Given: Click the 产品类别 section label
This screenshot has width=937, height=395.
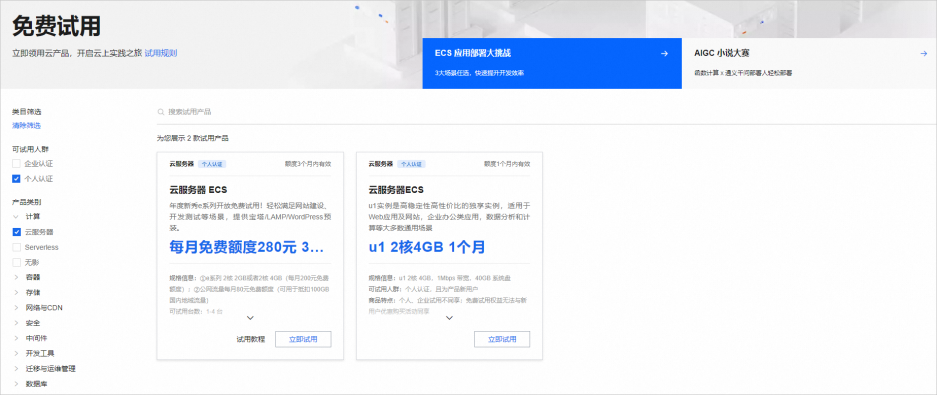Looking at the screenshot, I should (x=27, y=202).
